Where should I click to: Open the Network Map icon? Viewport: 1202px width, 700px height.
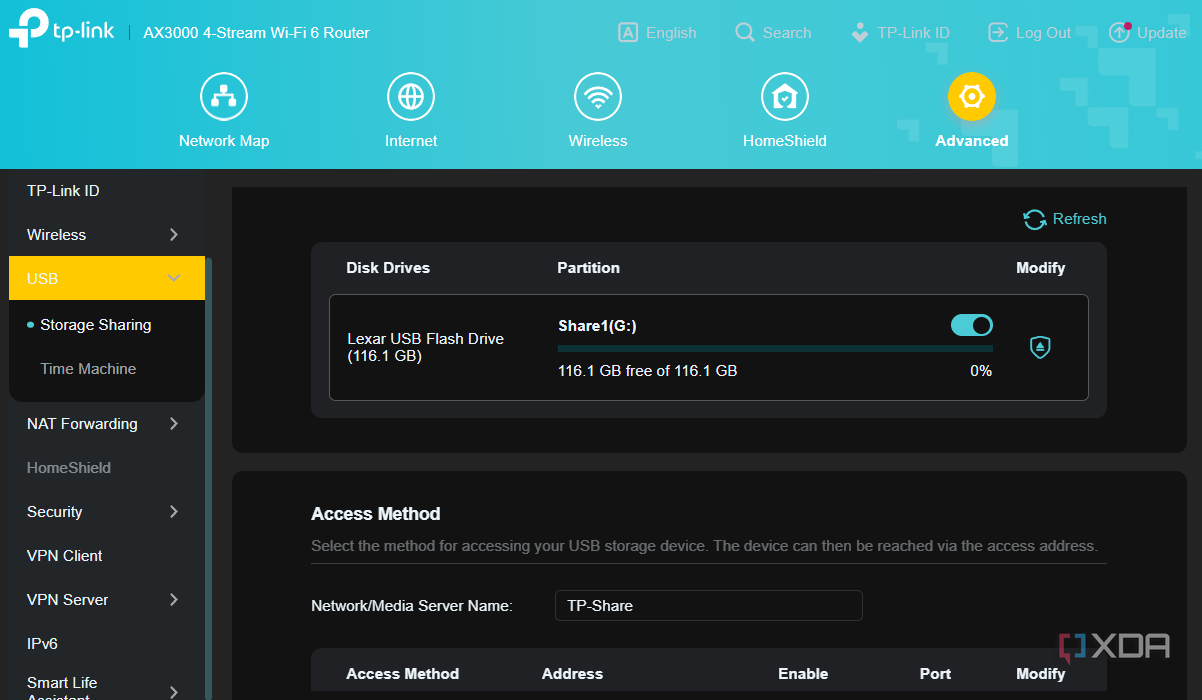(x=224, y=97)
